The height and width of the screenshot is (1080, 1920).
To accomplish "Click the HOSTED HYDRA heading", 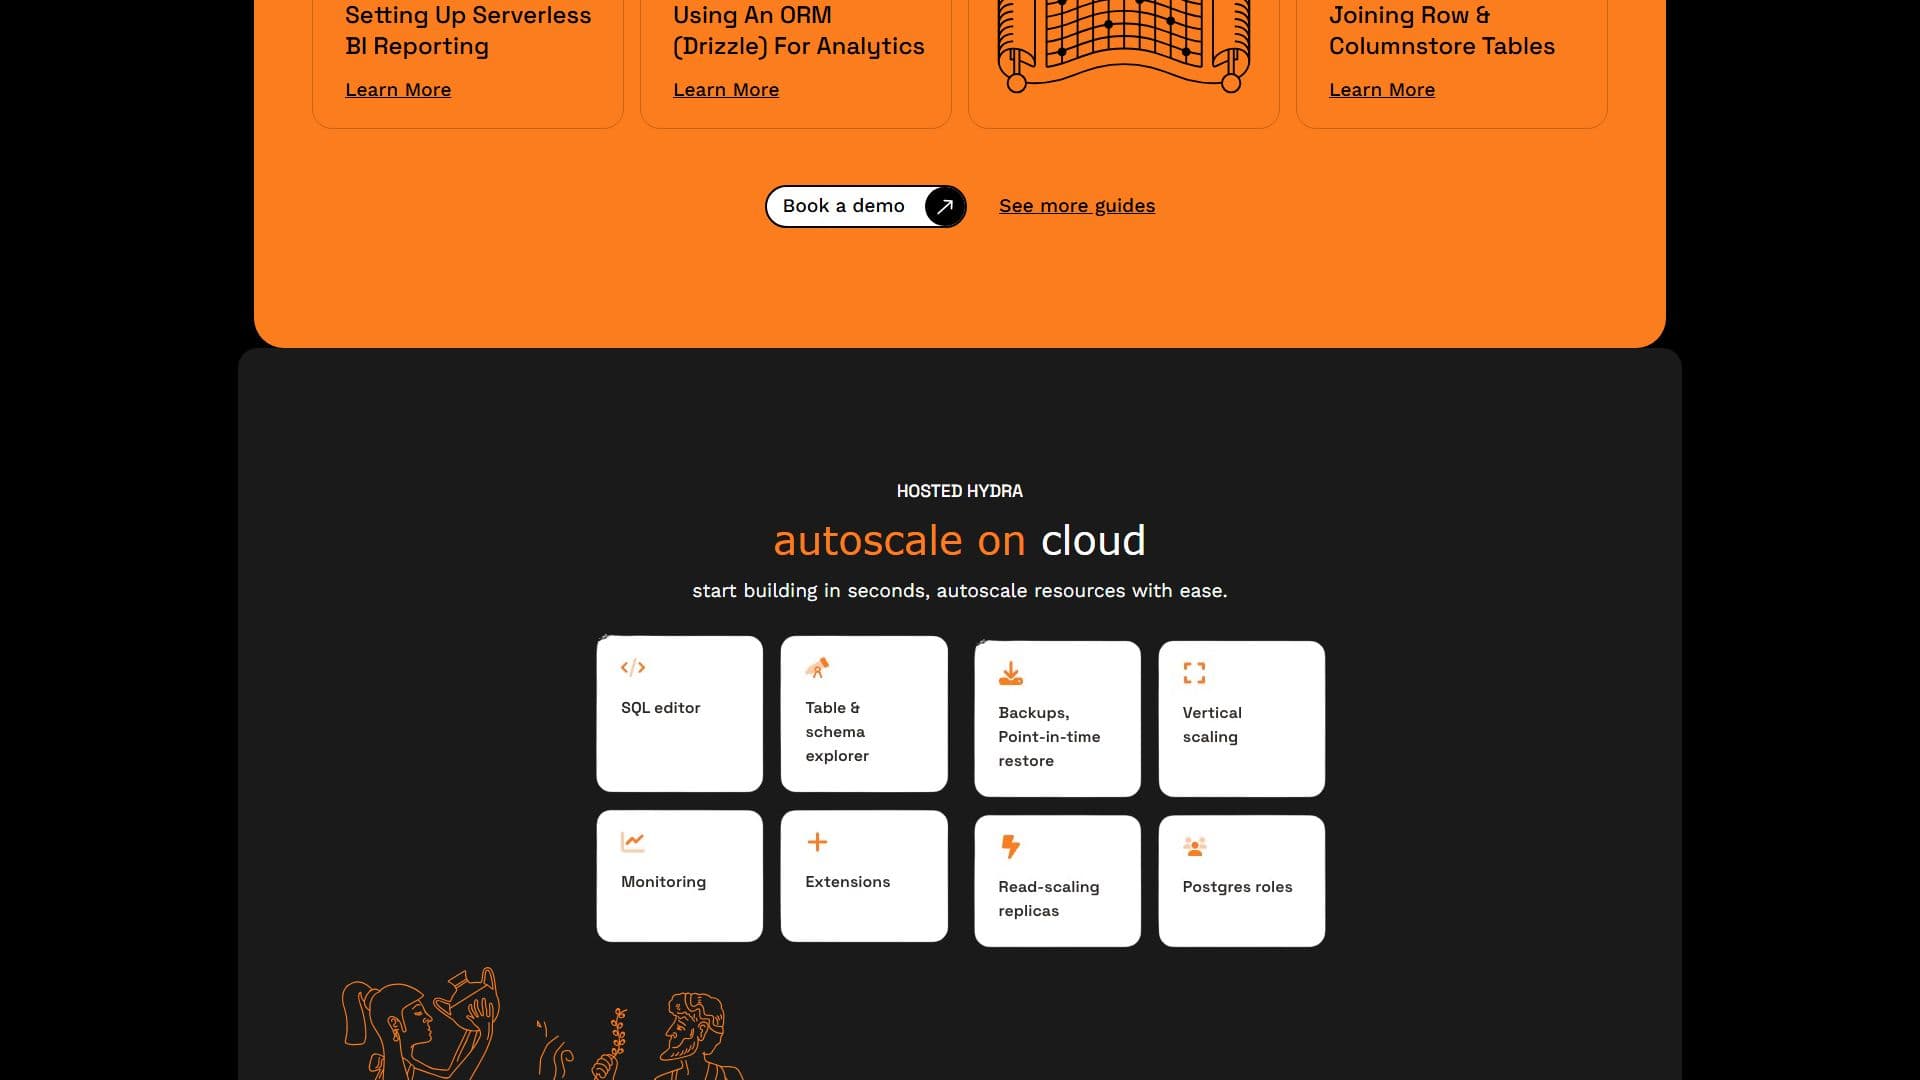I will pyautogui.click(x=960, y=491).
